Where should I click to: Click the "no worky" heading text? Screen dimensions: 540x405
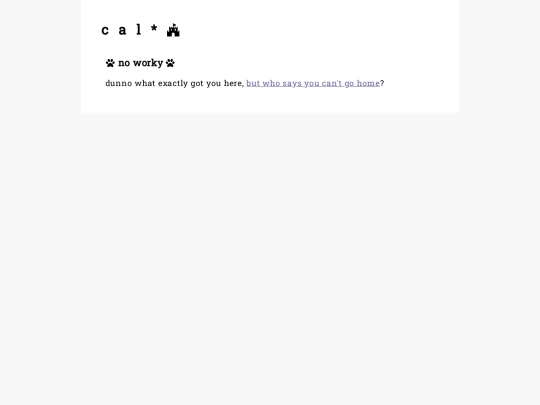click(x=141, y=63)
